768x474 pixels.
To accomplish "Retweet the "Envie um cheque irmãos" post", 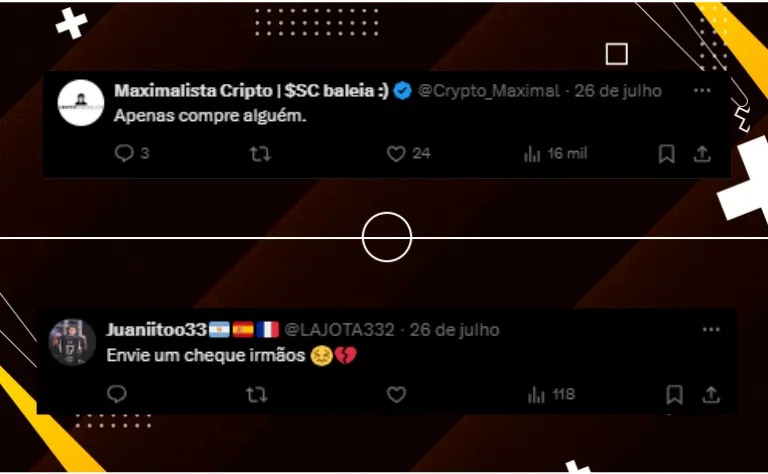I will 256,395.
